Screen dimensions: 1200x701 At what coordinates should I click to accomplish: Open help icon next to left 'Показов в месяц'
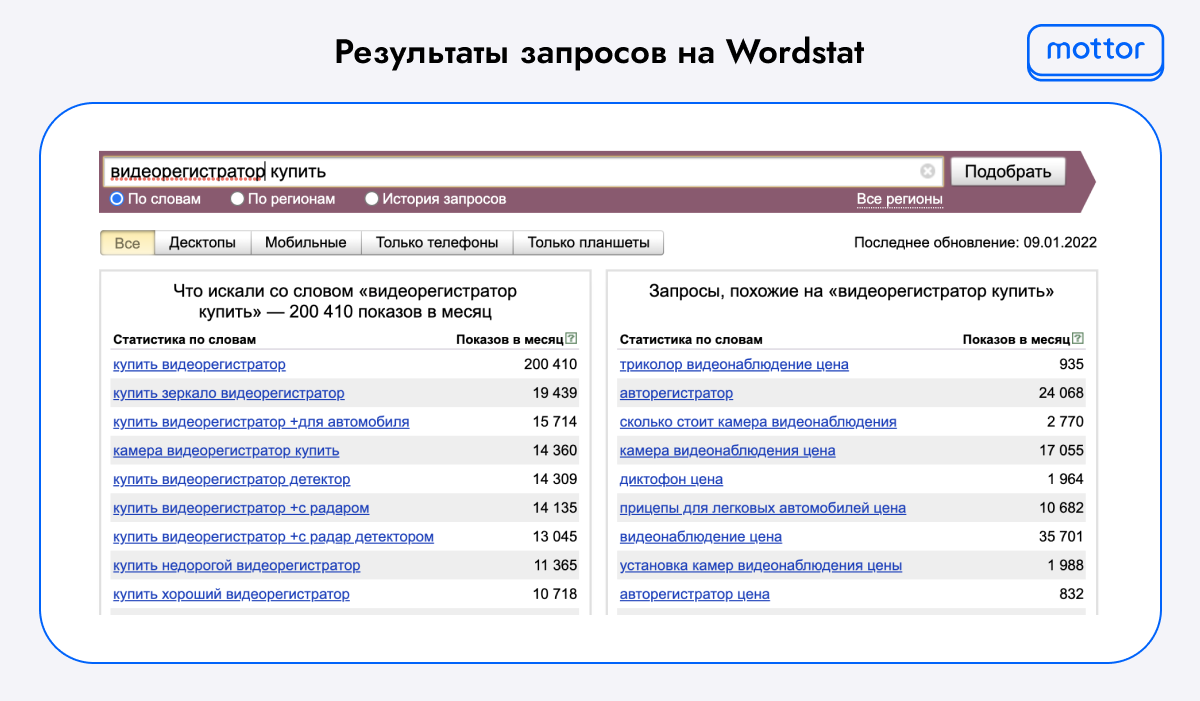point(571,339)
